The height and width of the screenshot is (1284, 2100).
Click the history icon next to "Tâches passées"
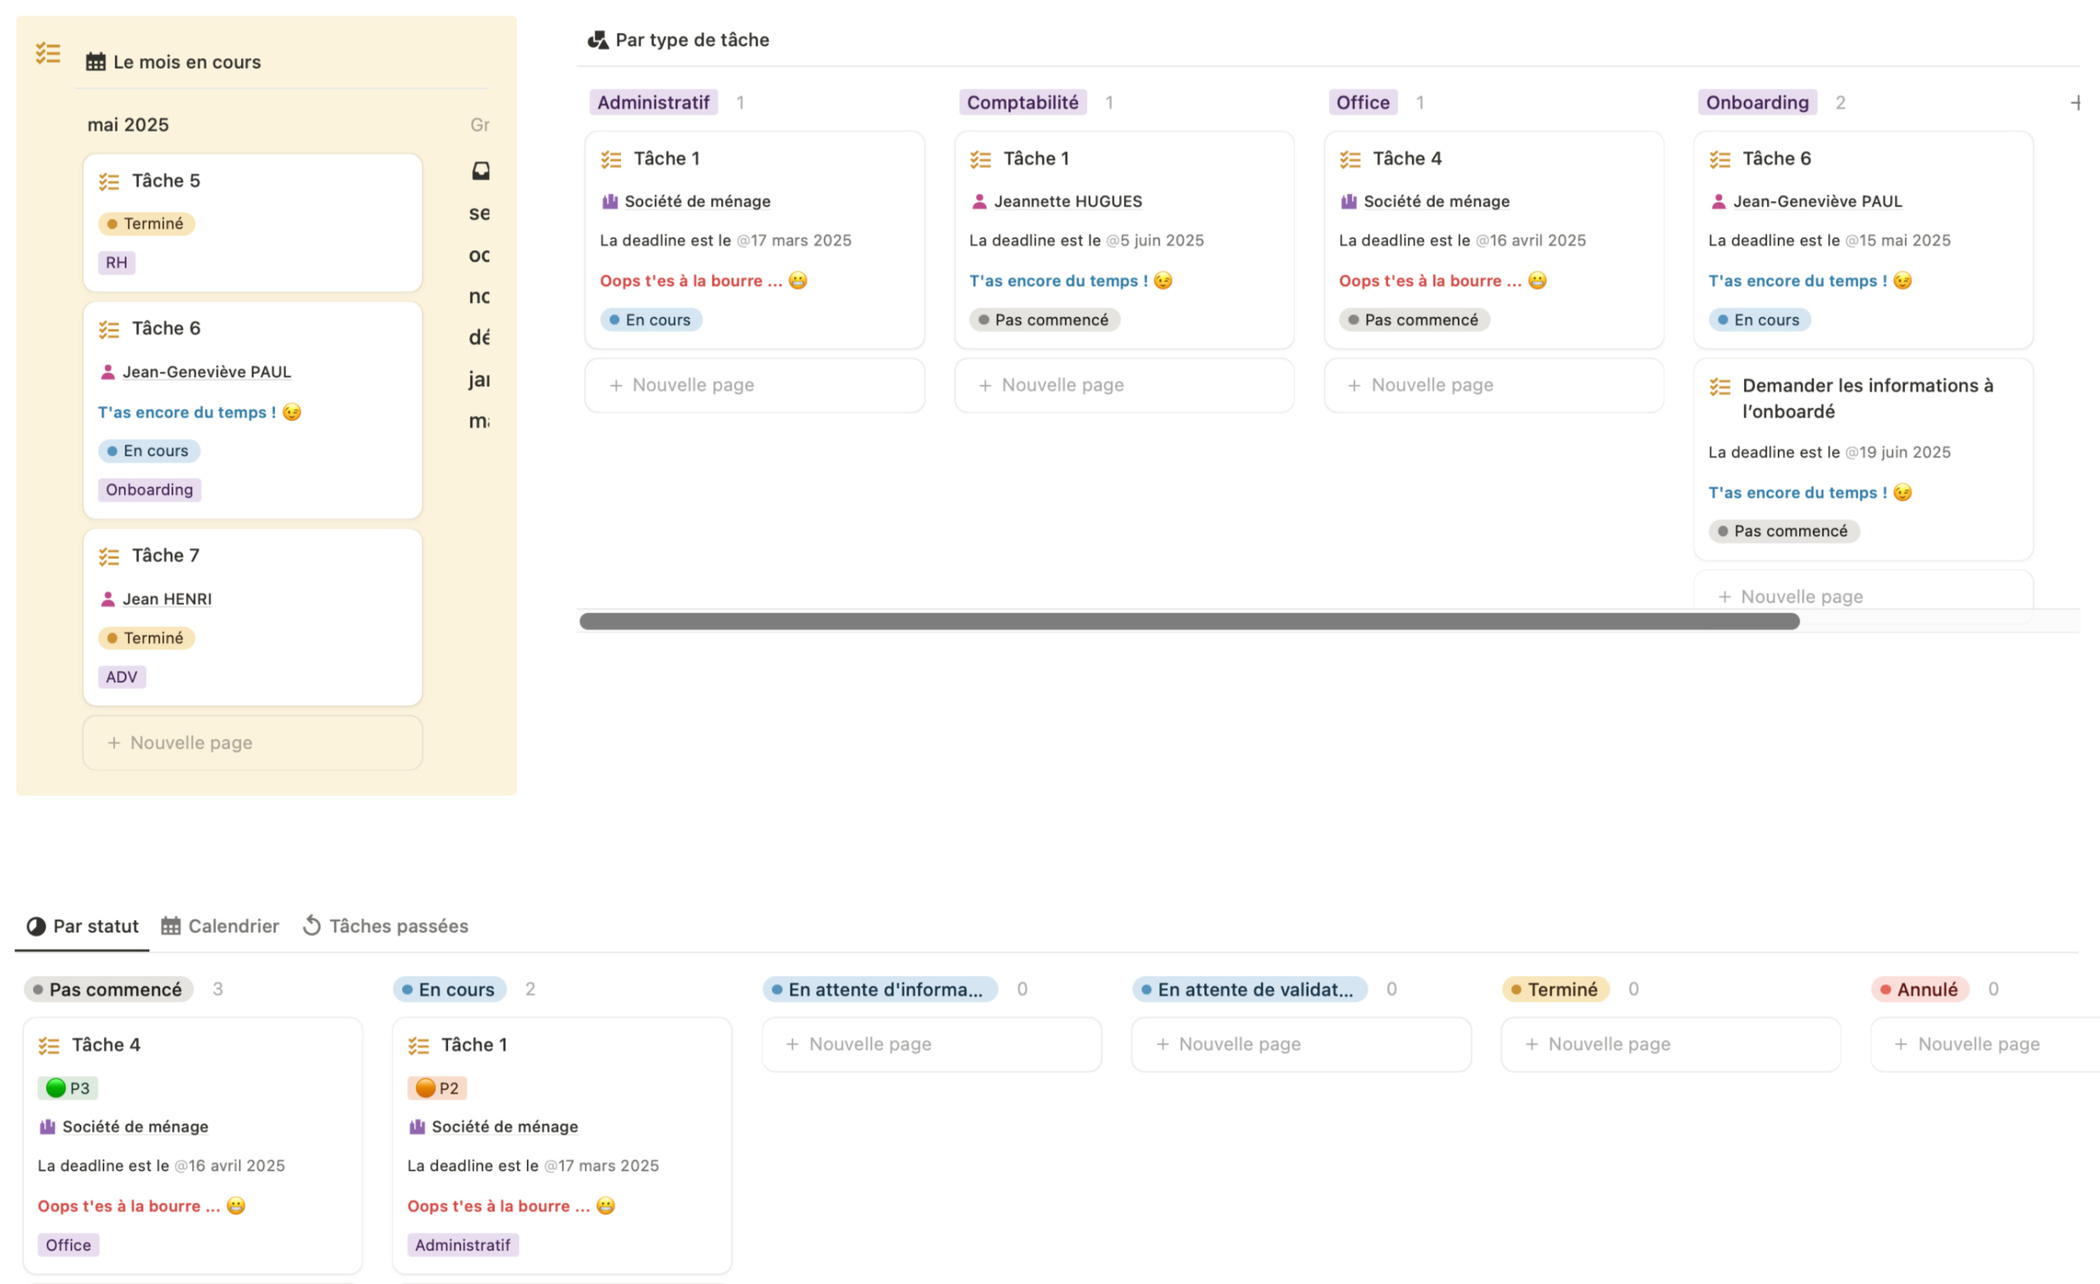pyautogui.click(x=310, y=925)
